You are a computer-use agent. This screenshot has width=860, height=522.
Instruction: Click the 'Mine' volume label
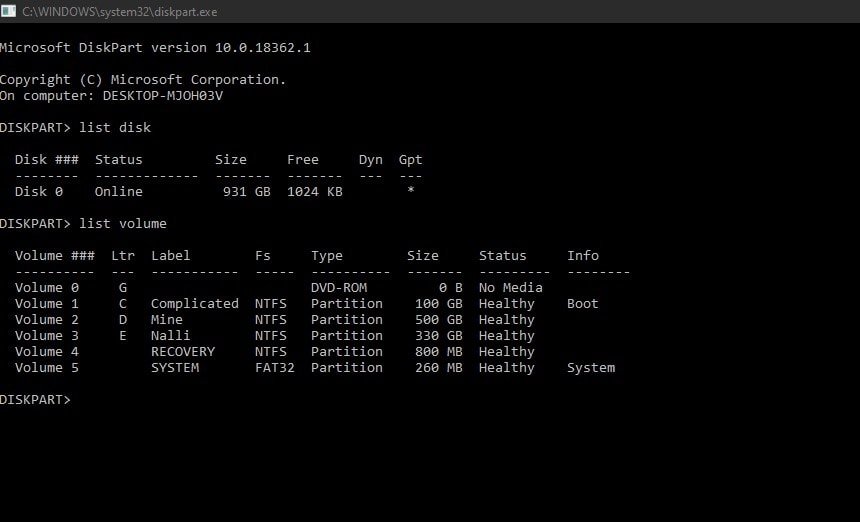tap(167, 320)
